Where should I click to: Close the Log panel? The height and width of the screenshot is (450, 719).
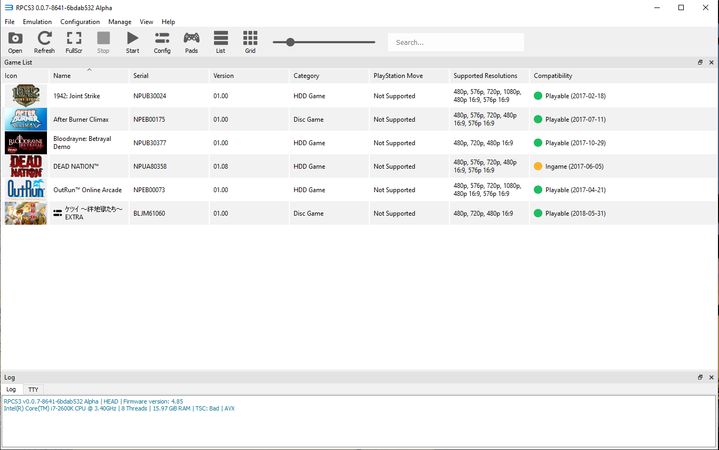pyautogui.click(x=711, y=377)
